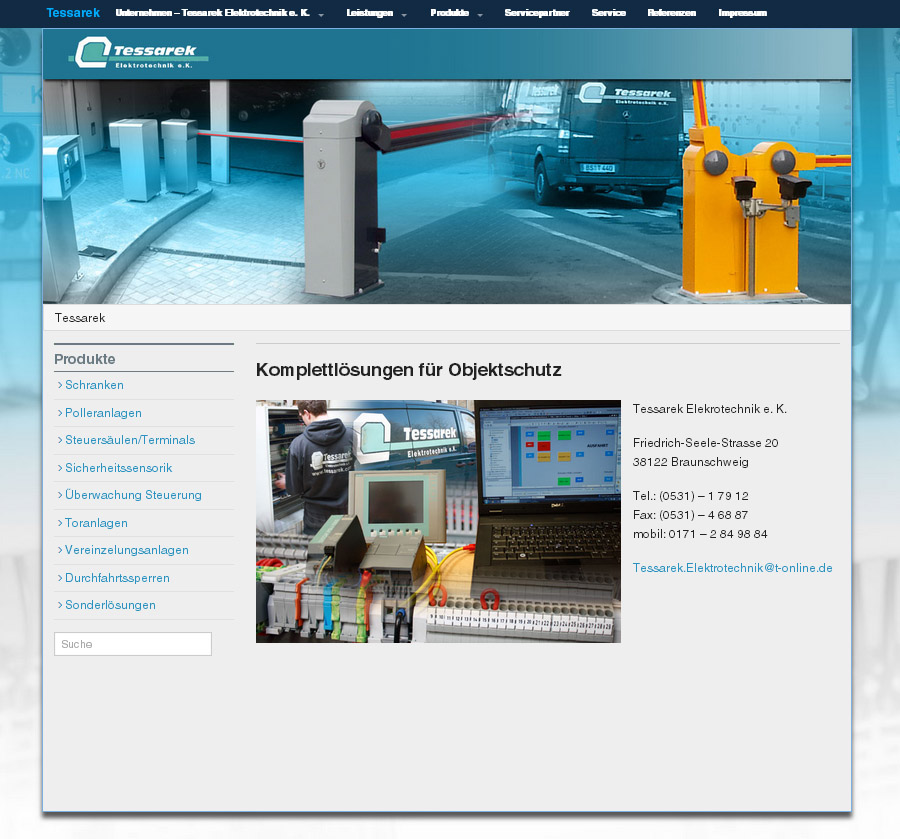Select the mobil: 0171 – 2 84 98 84 text
900x839 pixels.
[700, 534]
